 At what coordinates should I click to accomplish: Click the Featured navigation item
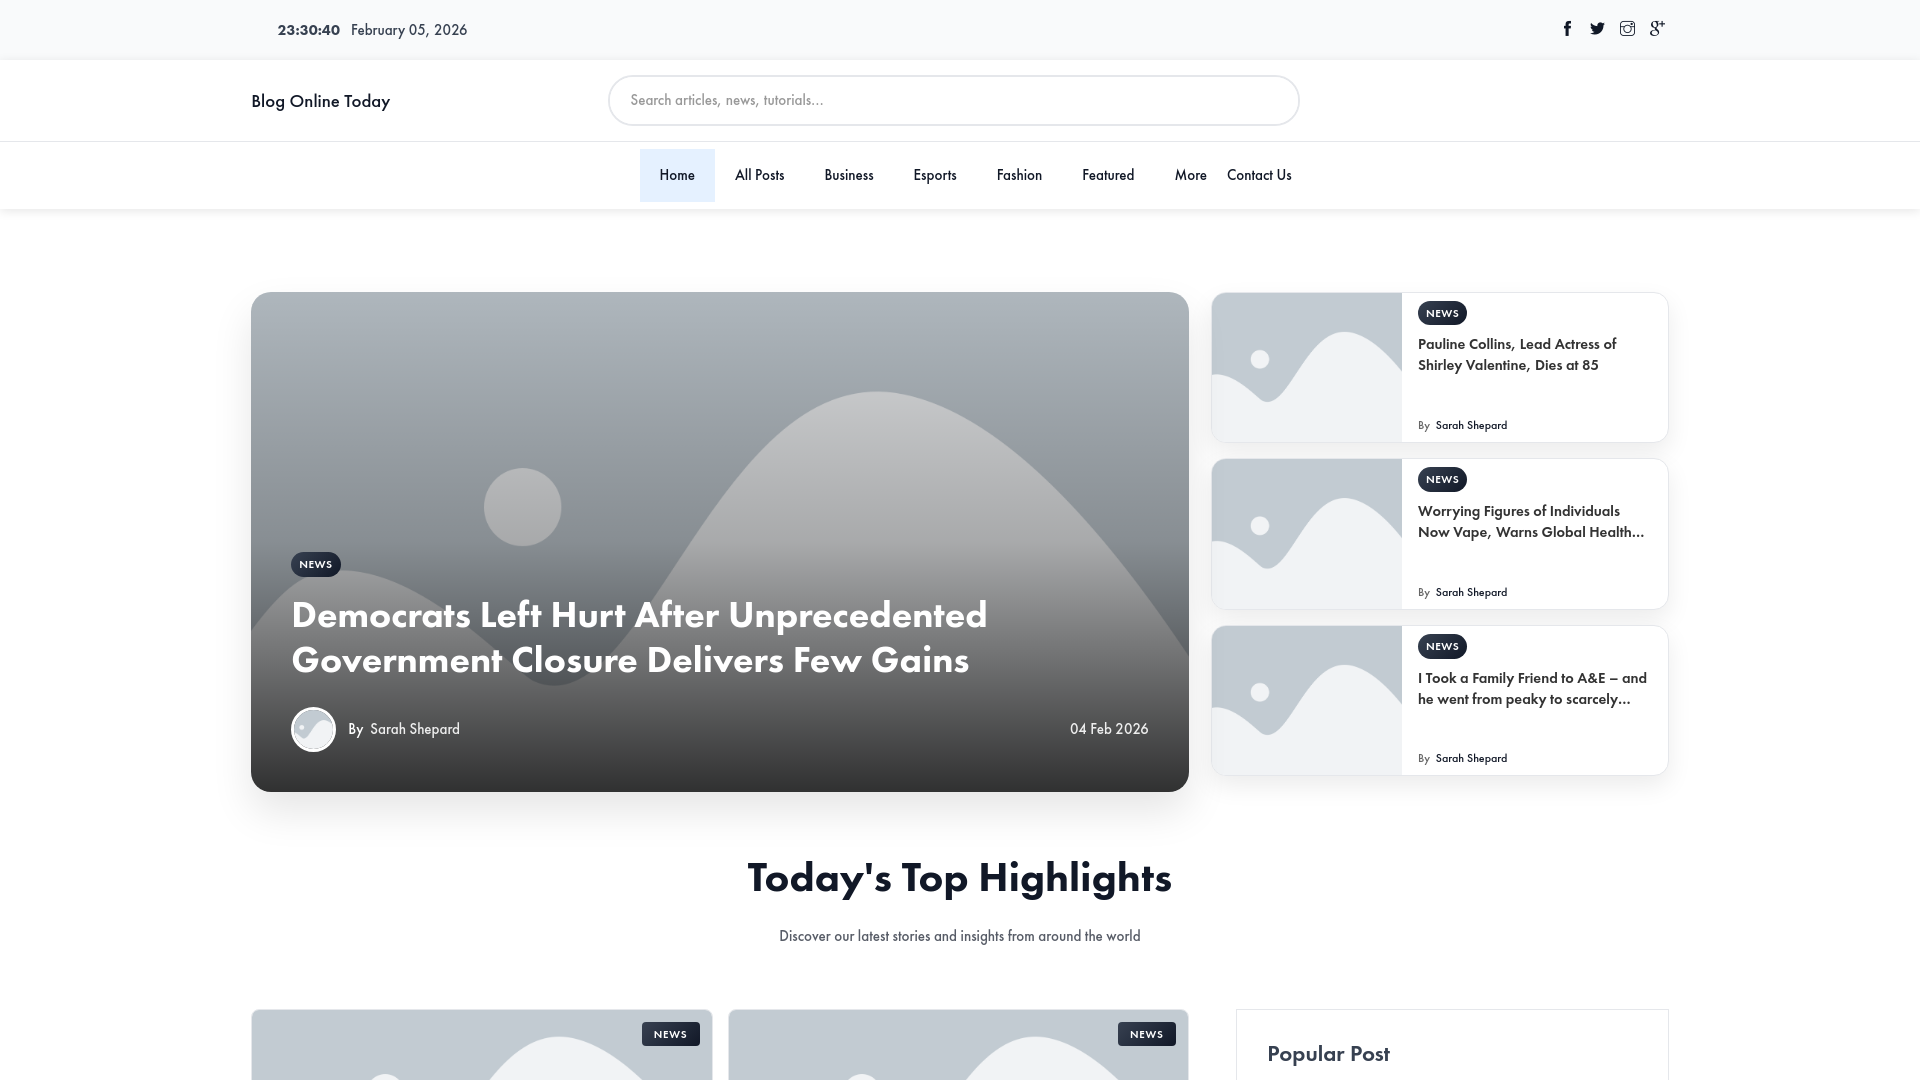click(1108, 176)
